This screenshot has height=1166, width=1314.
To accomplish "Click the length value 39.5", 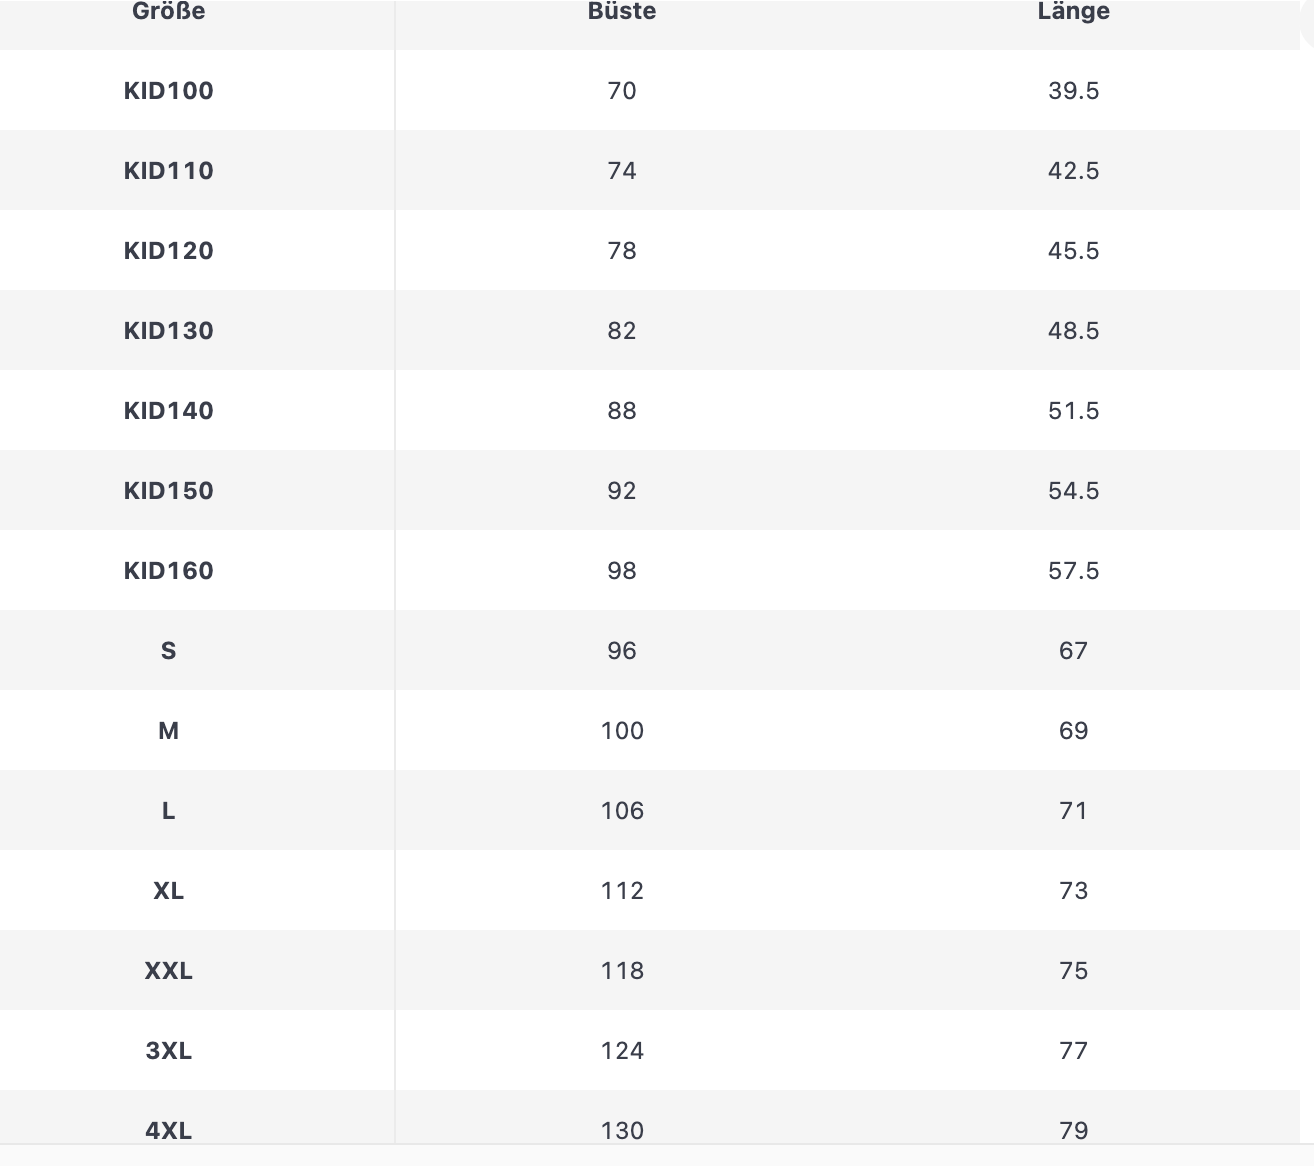I will [1073, 91].
